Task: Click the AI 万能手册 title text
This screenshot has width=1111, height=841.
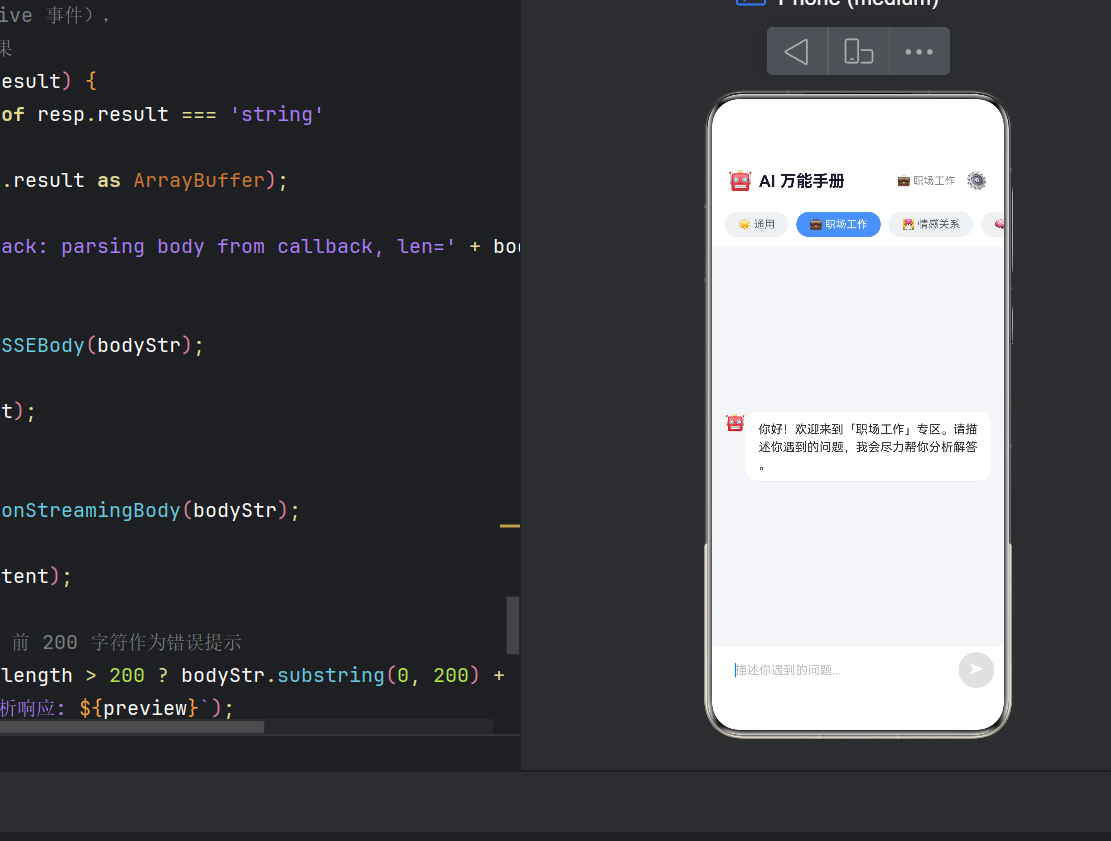Action: click(x=801, y=181)
